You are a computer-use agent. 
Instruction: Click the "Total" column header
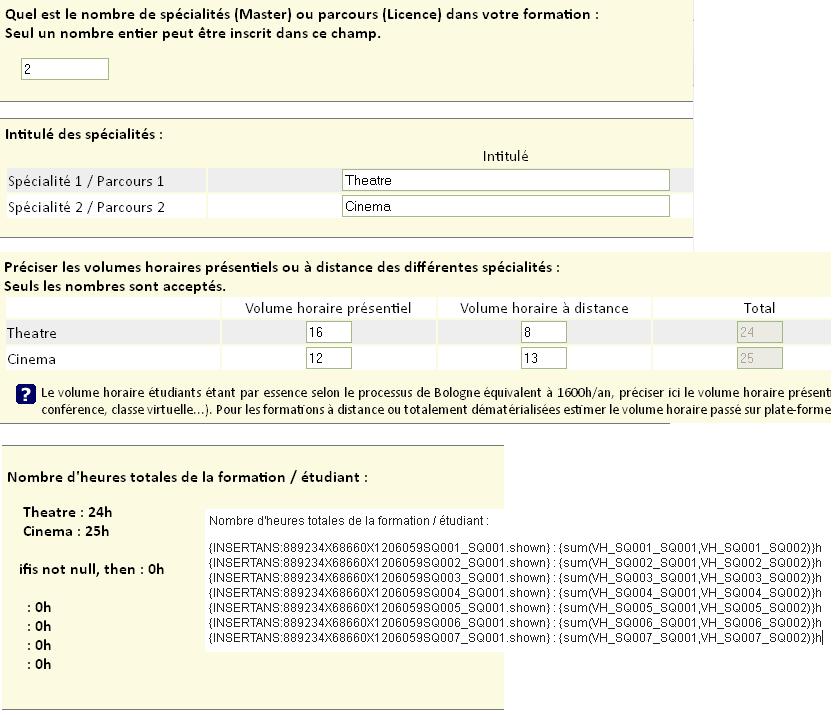click(x=759, y=308)
